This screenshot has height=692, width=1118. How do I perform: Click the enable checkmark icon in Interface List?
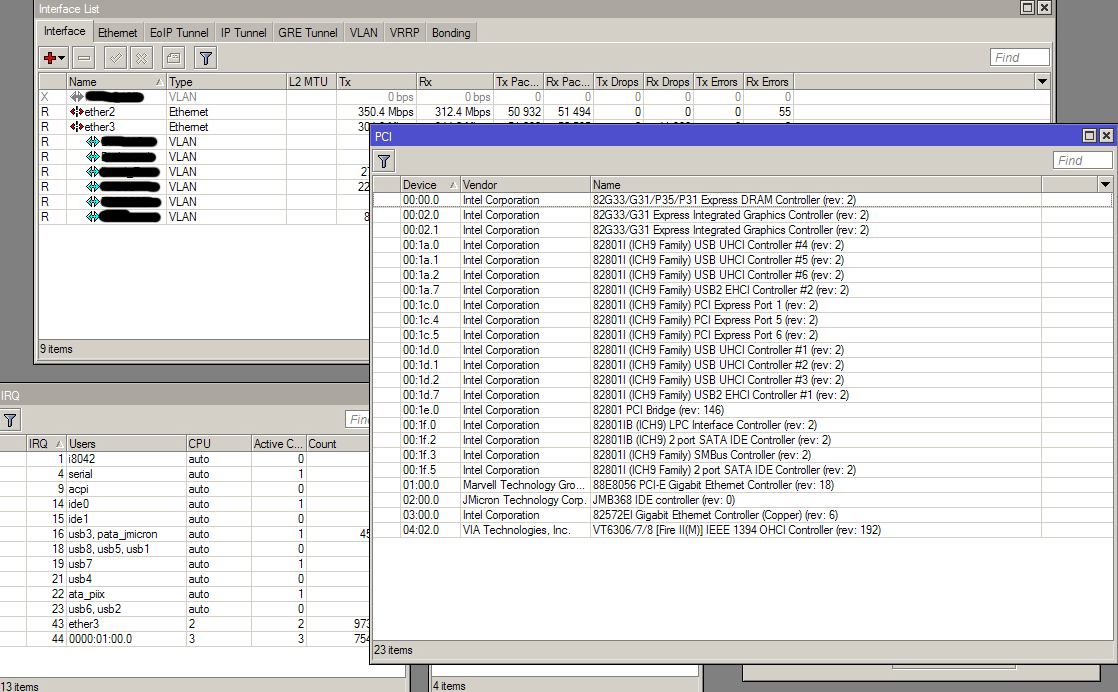115,58
